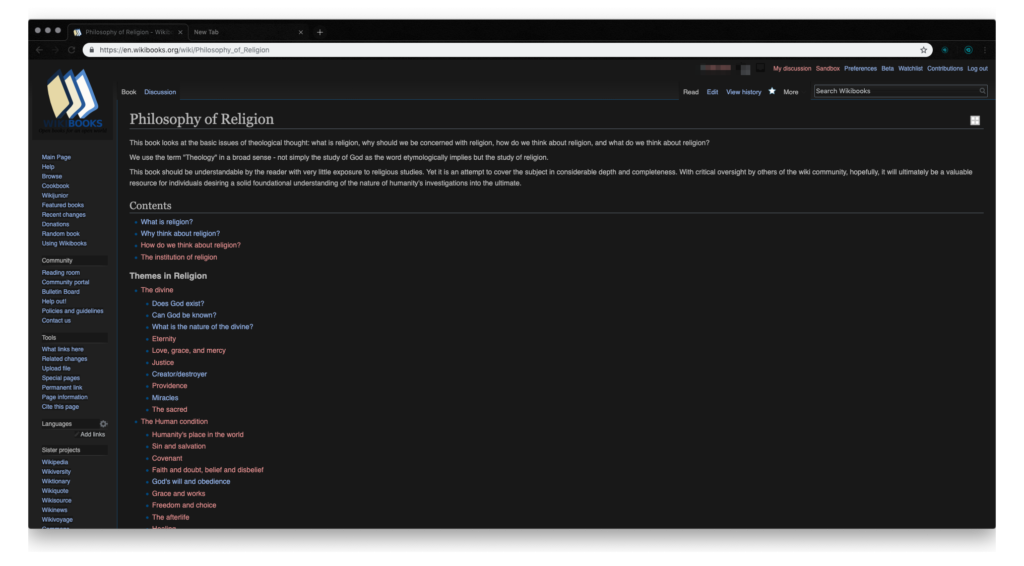Open a new browser tab with plus button

(x=320, y=32)
